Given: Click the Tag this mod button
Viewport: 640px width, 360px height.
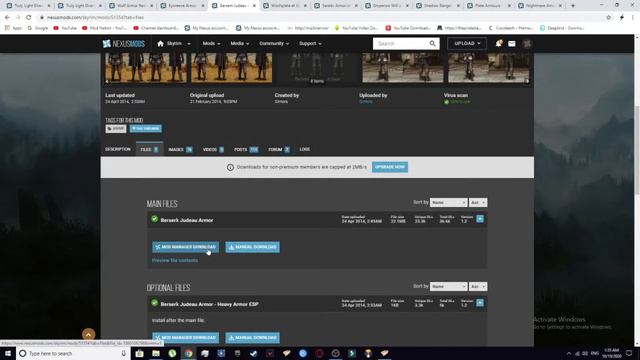Looking at the screenshot, I should click(x=146, y=129).
